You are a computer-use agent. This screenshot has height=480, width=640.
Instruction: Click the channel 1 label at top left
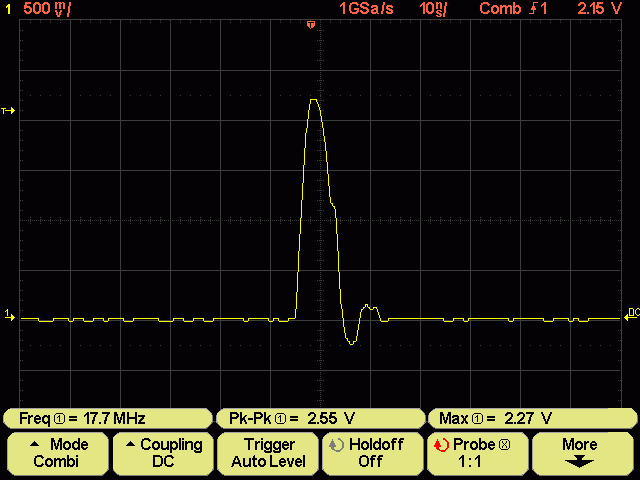point(8,9)
